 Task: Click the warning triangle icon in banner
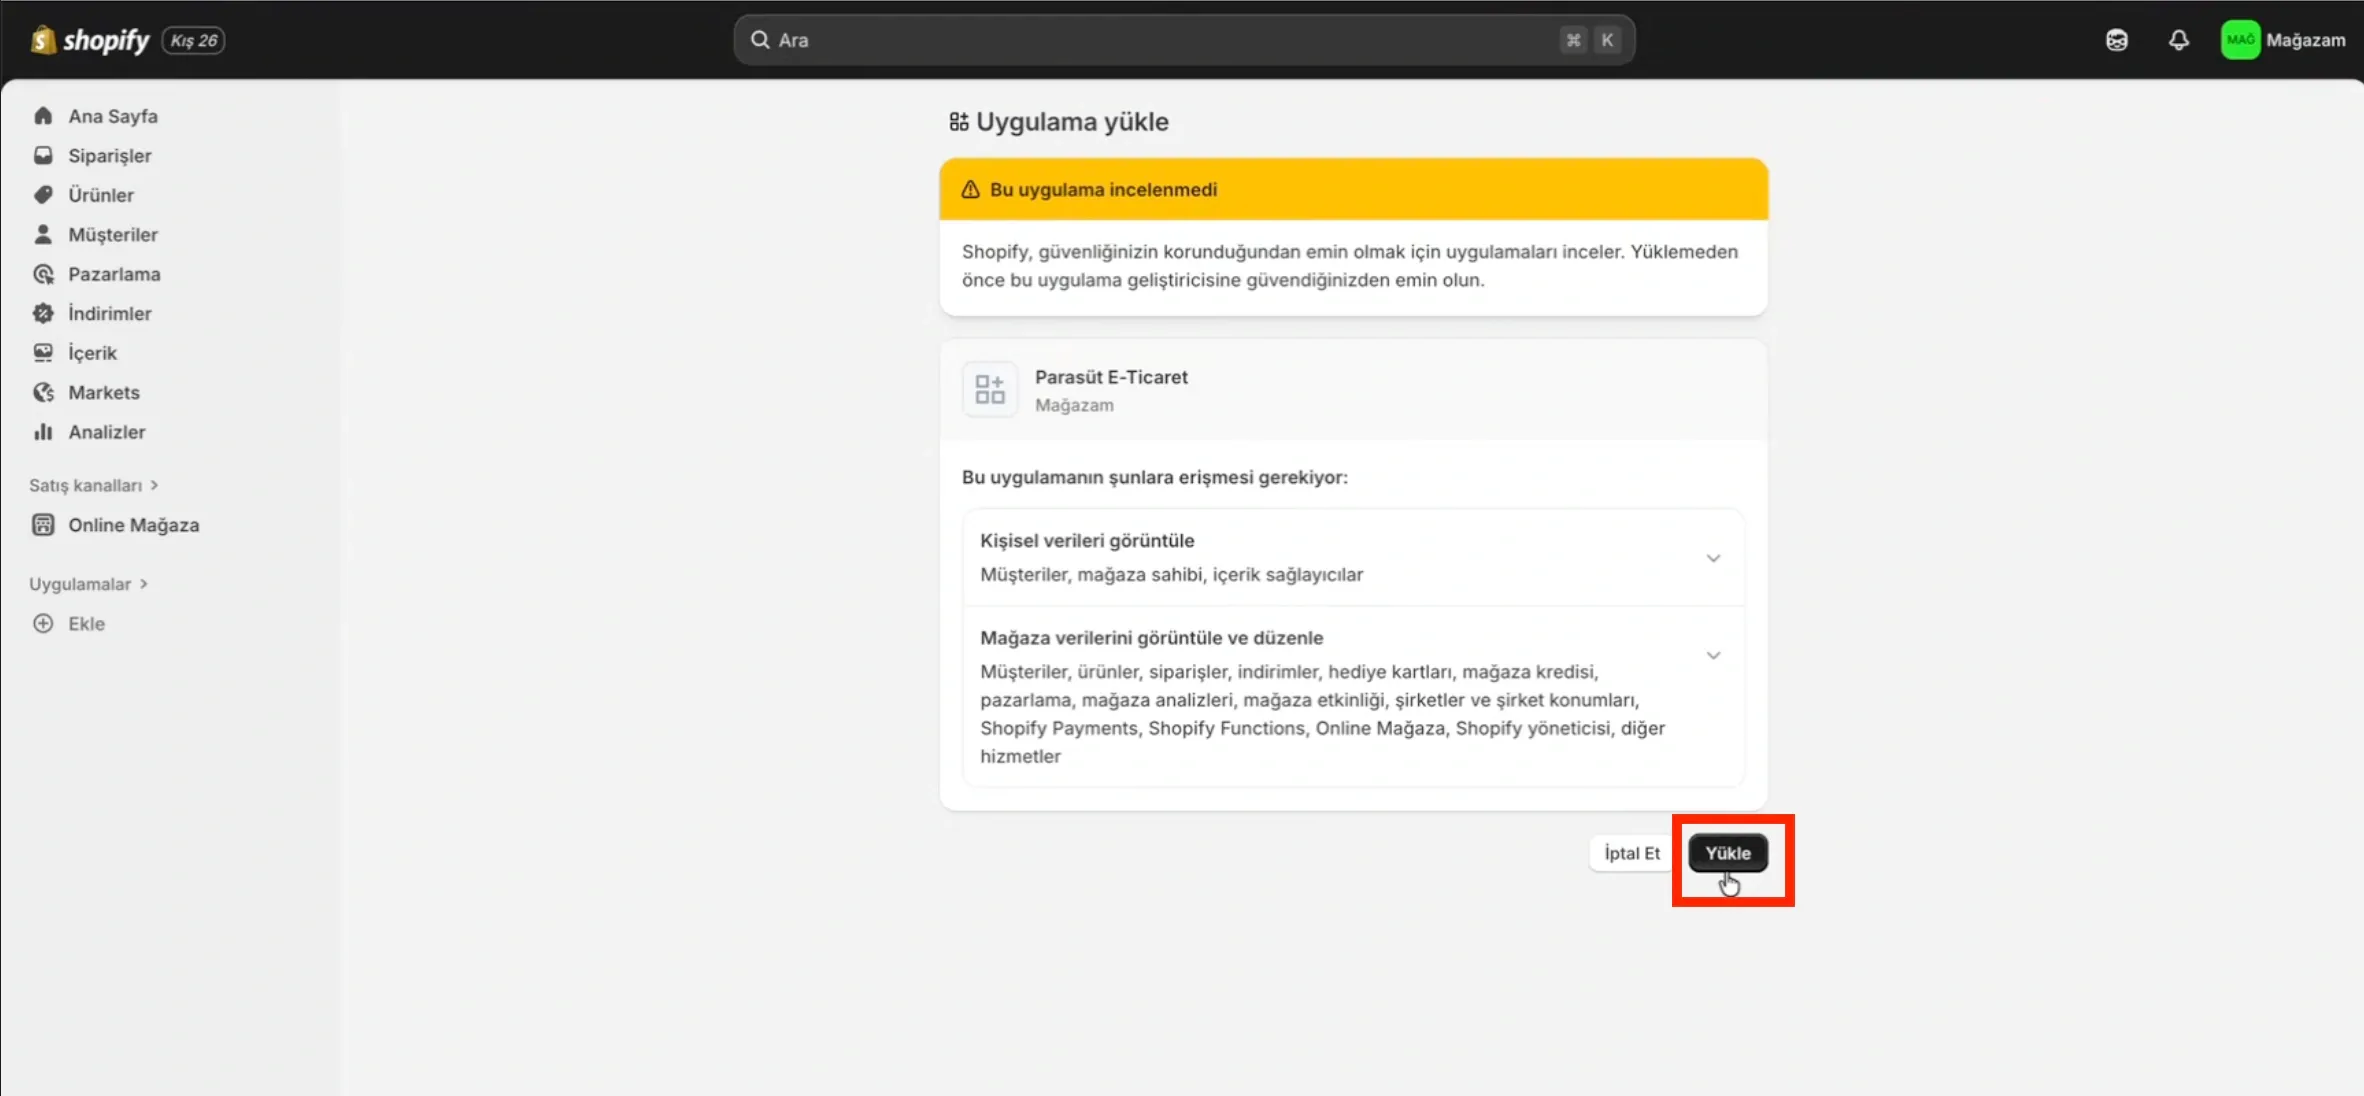coord(970,190)
